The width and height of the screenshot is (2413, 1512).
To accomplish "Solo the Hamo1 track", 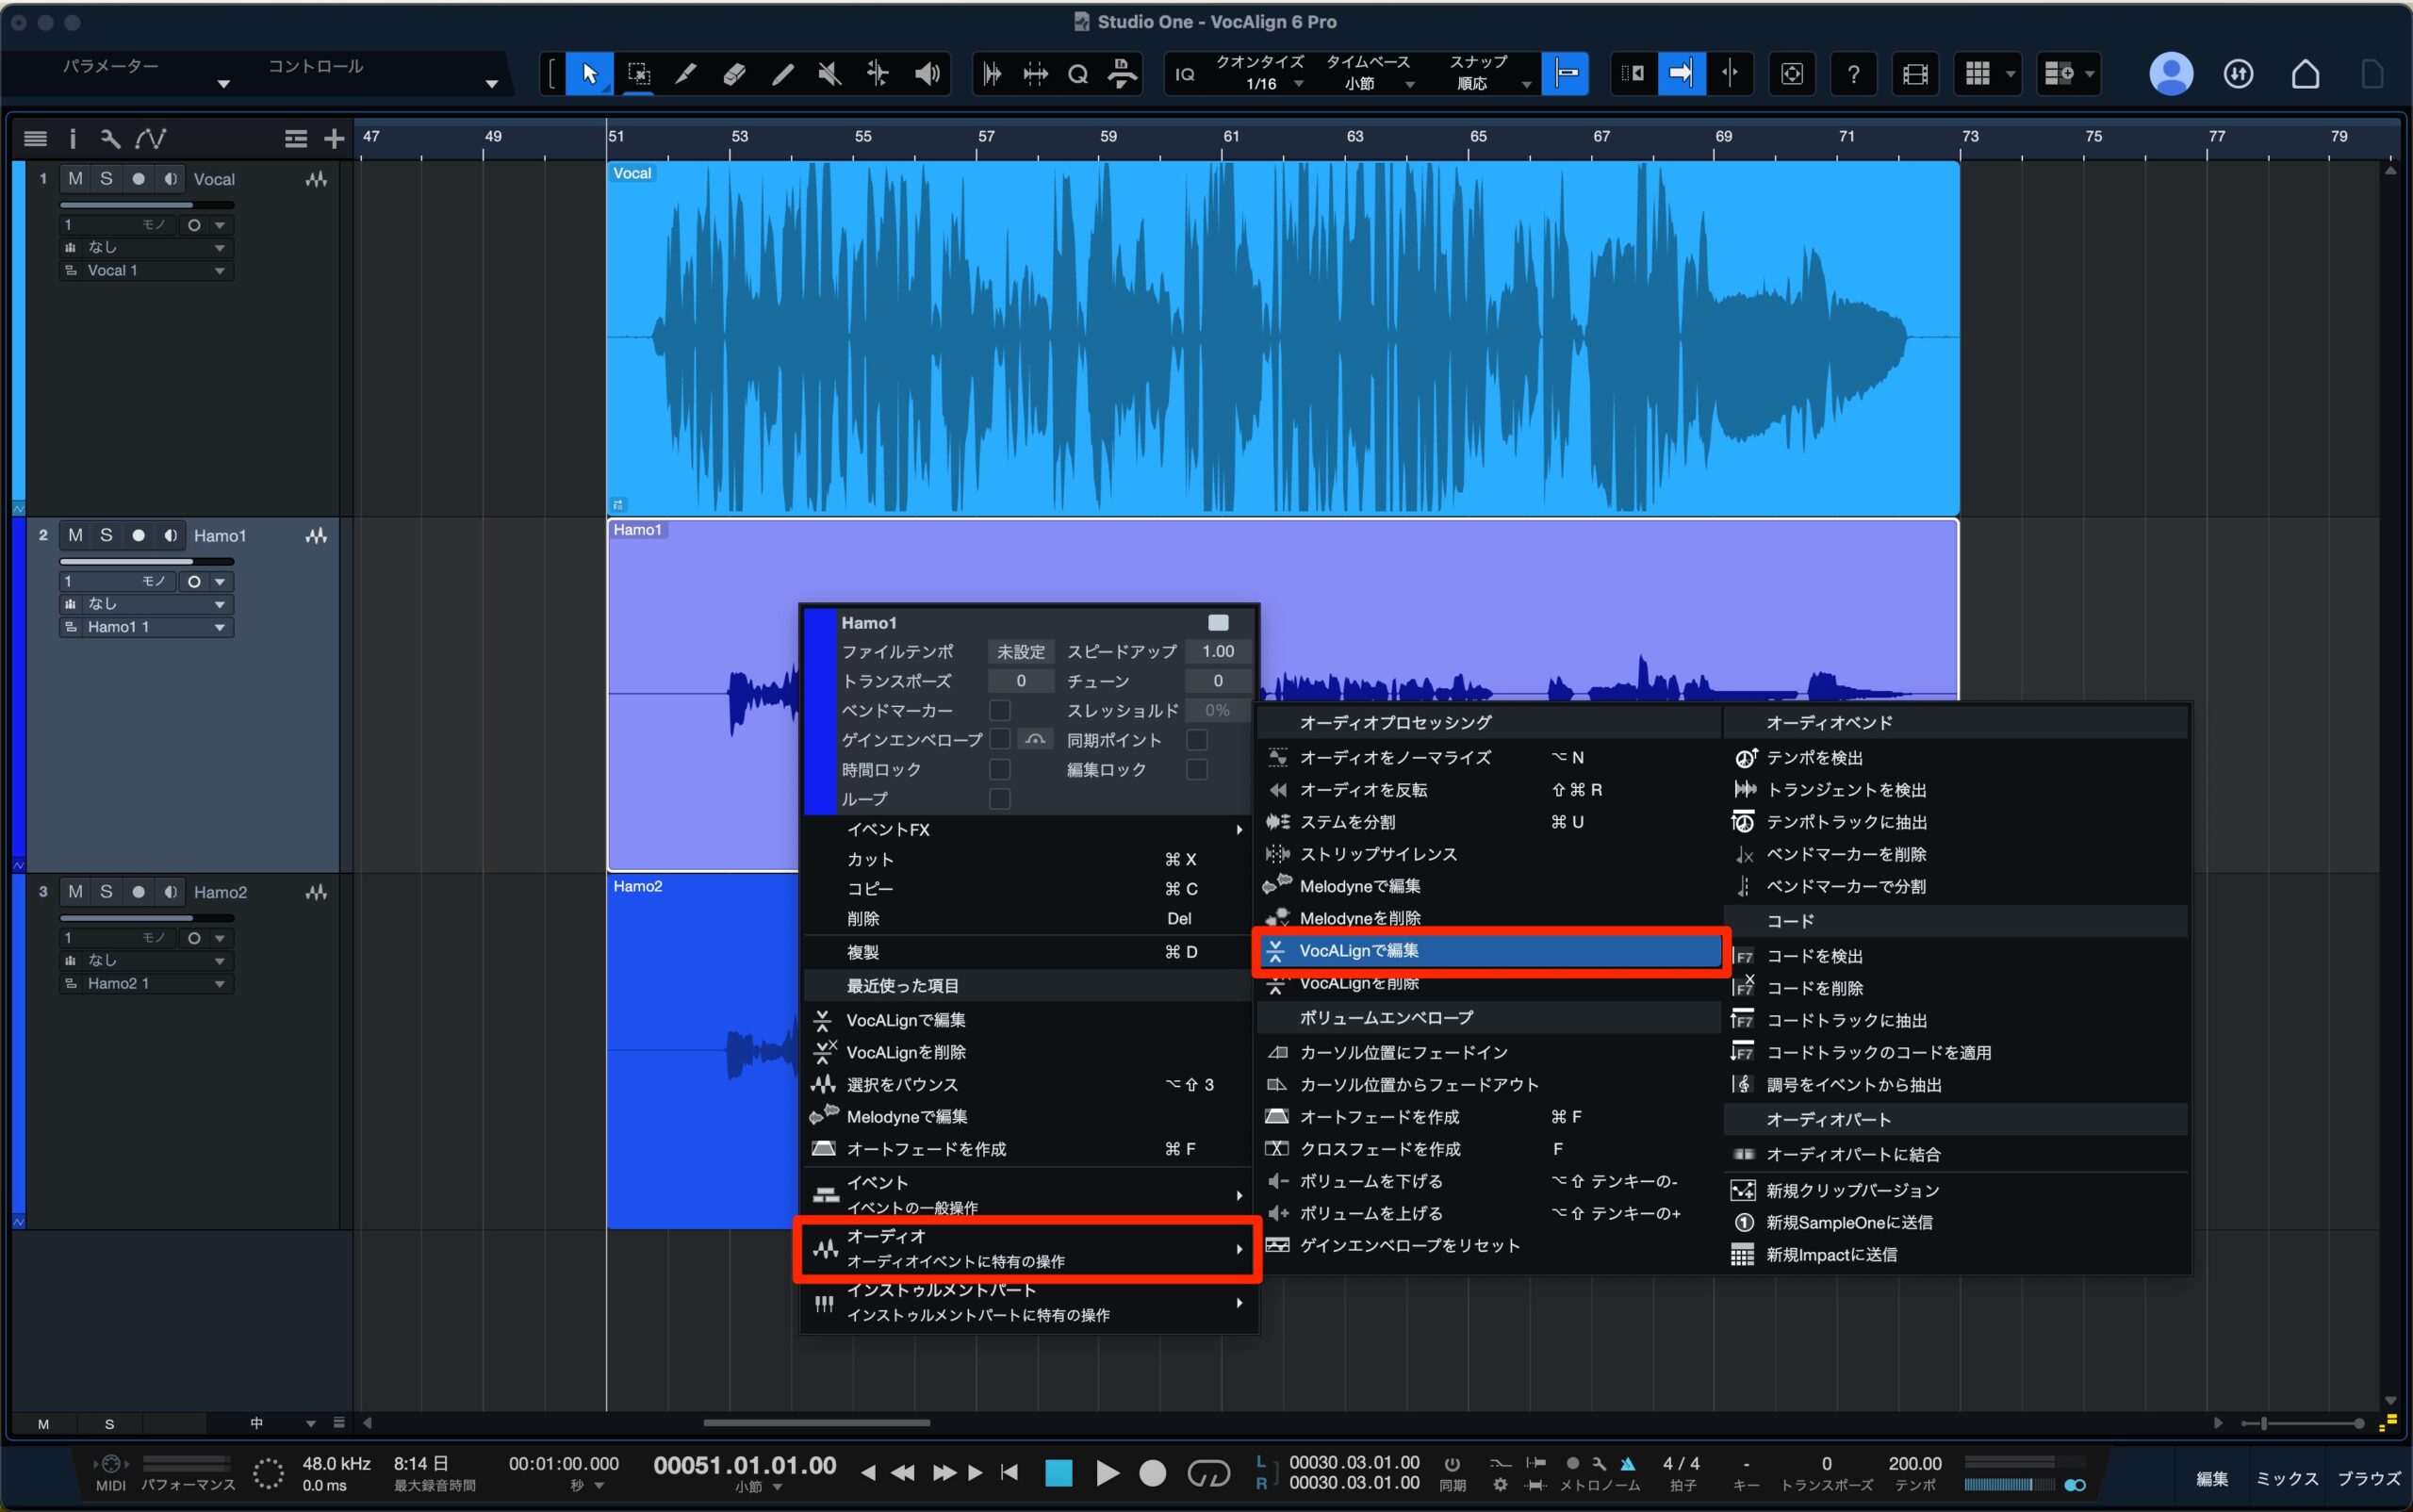I will [x=106, y=535].
